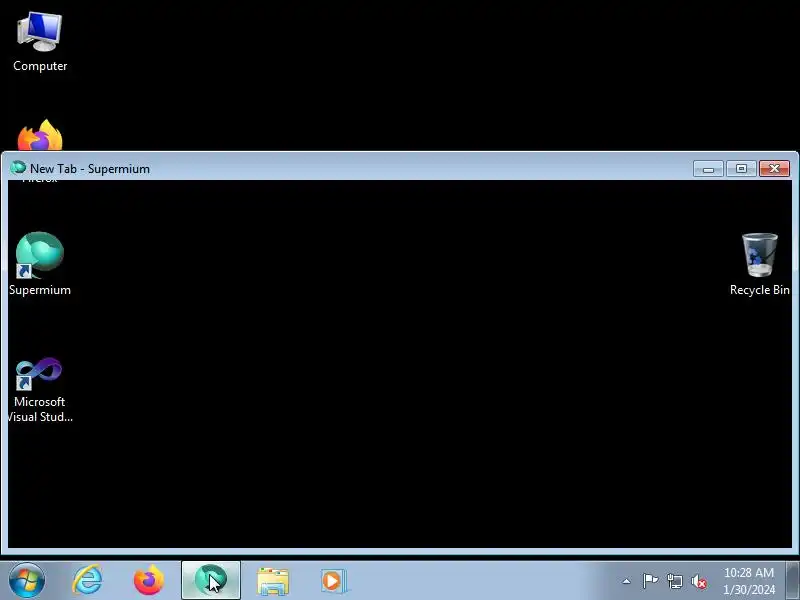This screenshot has width=800, height=600.
Task: Select the Firefox desktop shortcut icon
Action: (x=40, y=135)
